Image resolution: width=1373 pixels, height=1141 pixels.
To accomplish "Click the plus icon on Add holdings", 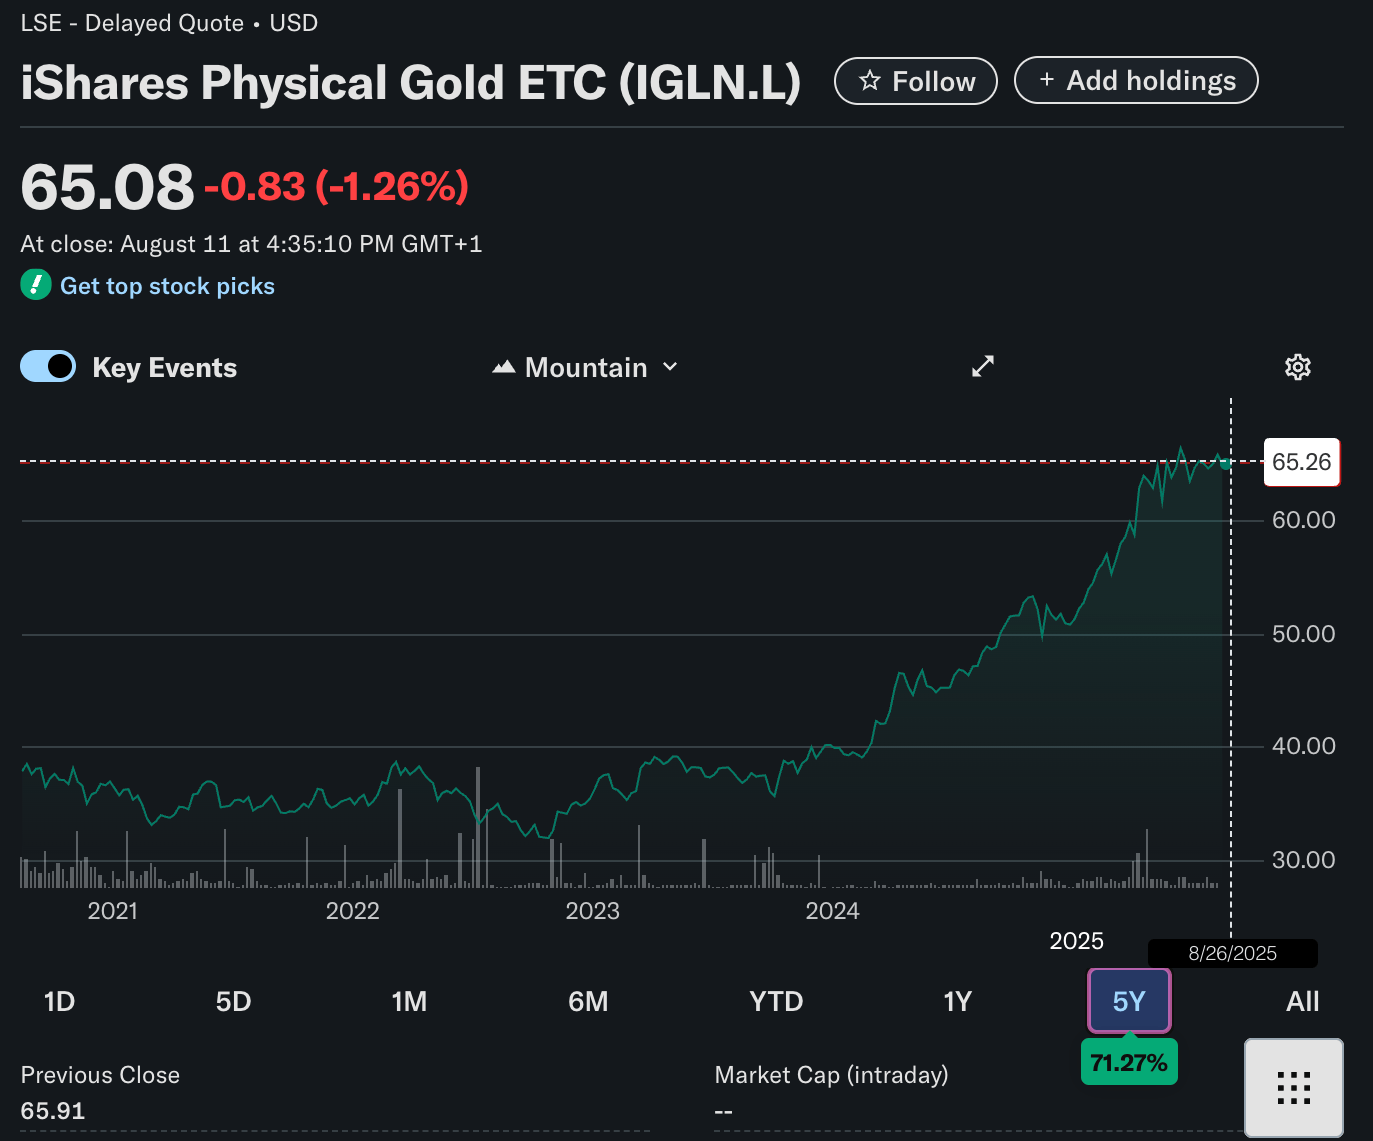I will [1046, 80].
